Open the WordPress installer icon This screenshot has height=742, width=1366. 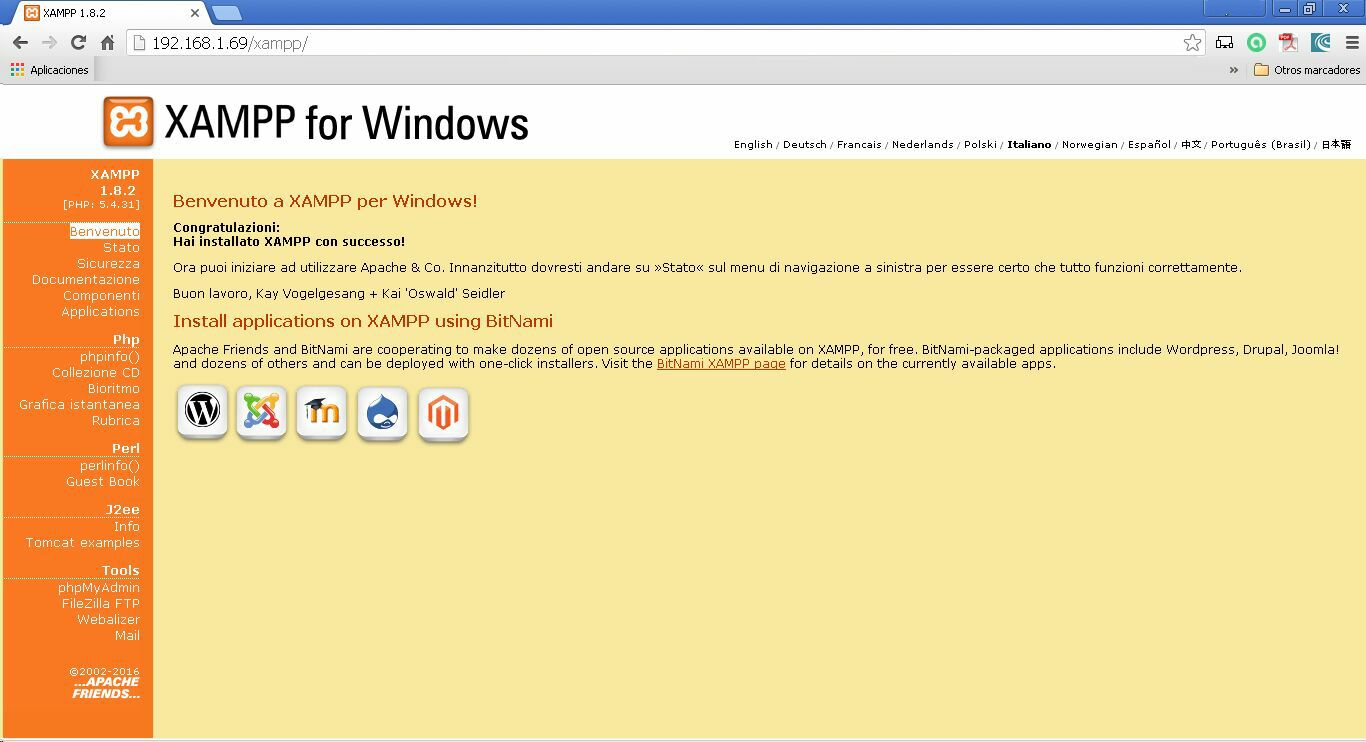point(201,413)
